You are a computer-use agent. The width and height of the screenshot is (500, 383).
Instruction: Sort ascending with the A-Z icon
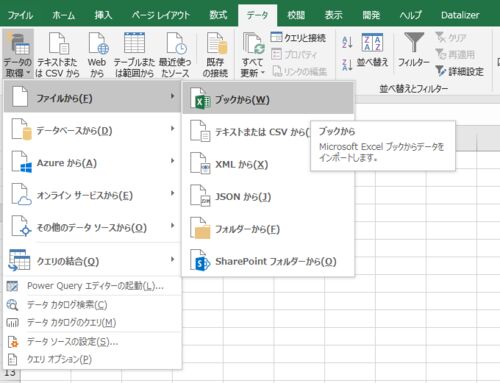tap(347, 42)
